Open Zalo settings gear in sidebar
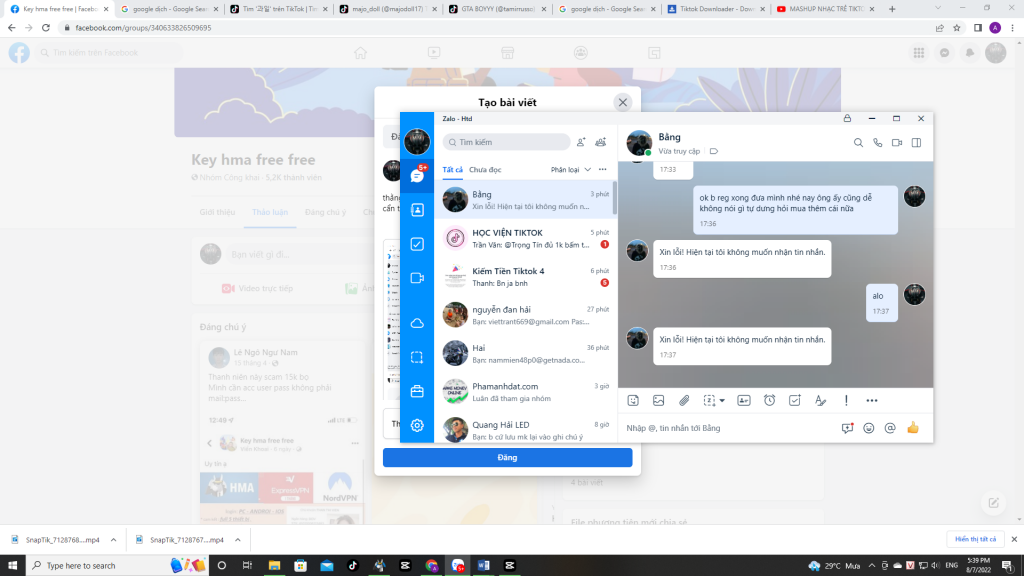1024x576 pixels. coord(417,425)
